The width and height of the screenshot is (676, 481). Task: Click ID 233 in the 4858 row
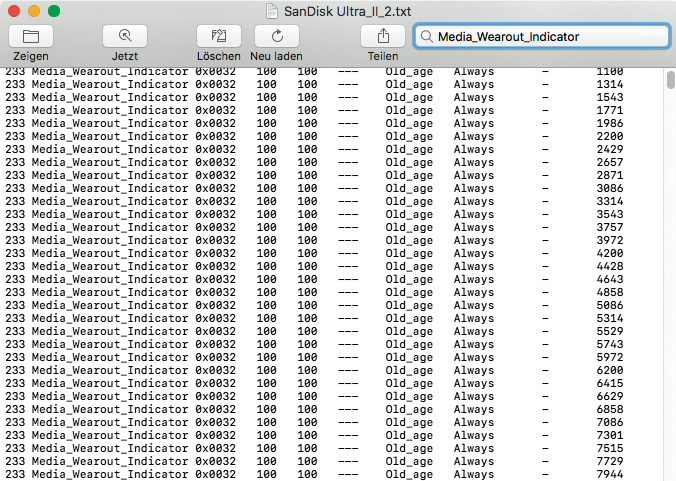(15, 292)
